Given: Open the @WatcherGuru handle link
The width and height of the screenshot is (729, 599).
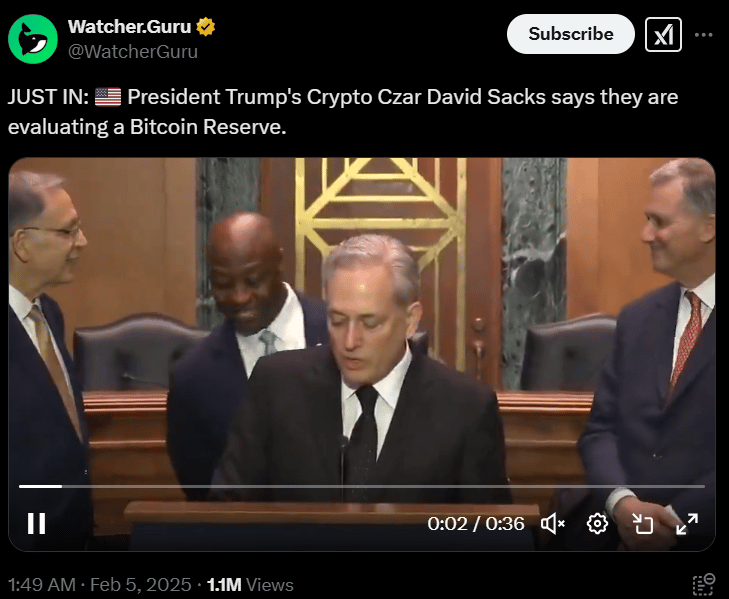Looking at the screenshot, I should tap(133, 52).
